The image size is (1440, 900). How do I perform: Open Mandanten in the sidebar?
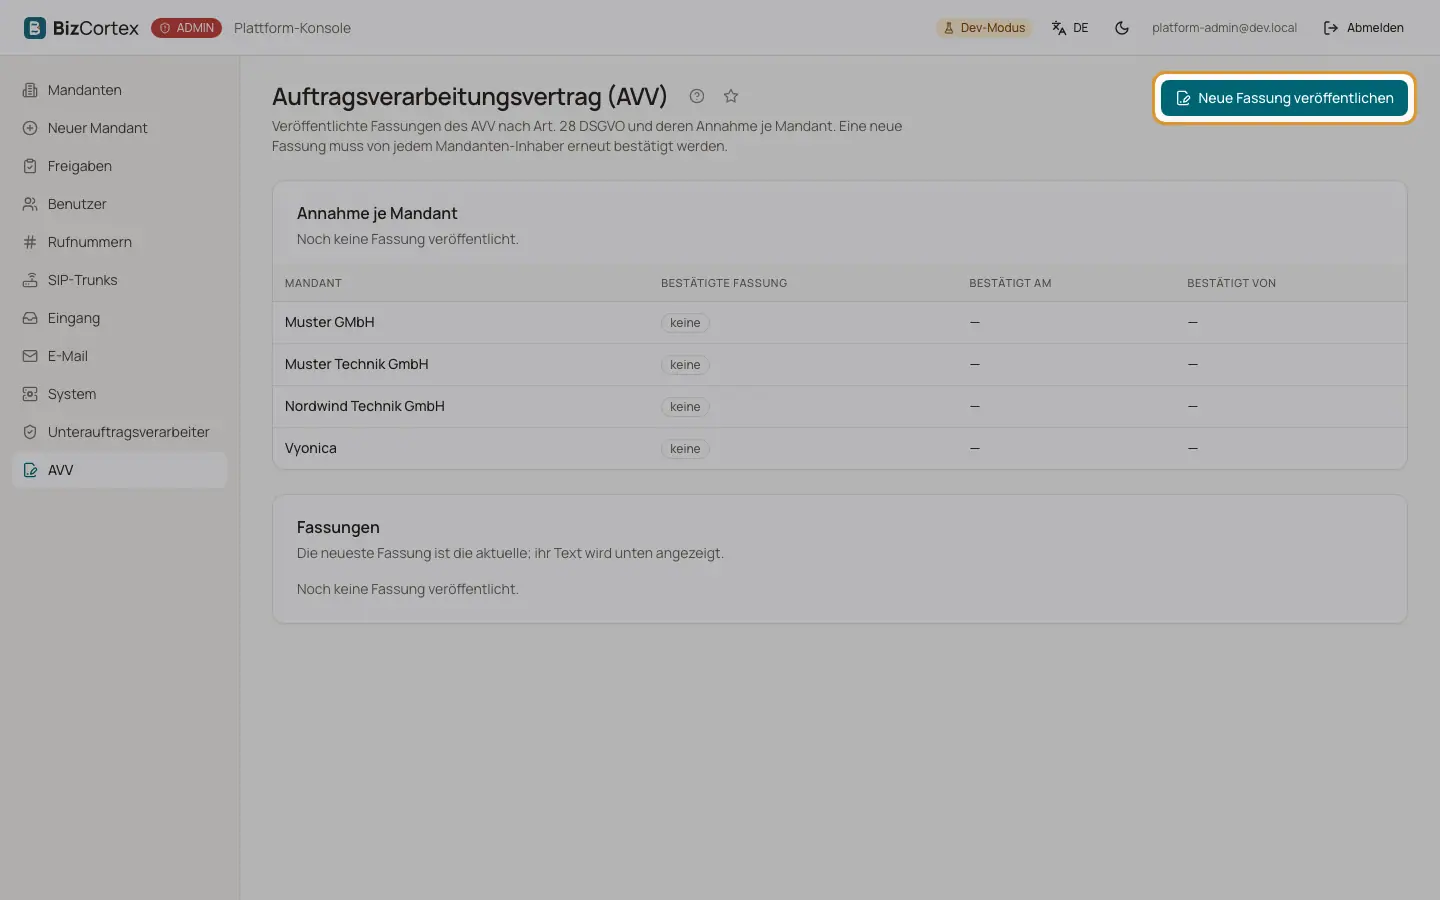[x=120, y=90]
